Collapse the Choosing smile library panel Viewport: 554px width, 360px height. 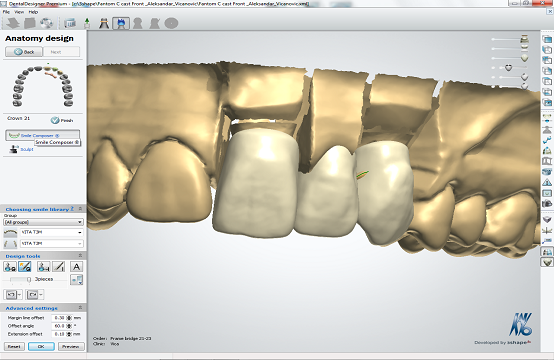coord(80,209)
